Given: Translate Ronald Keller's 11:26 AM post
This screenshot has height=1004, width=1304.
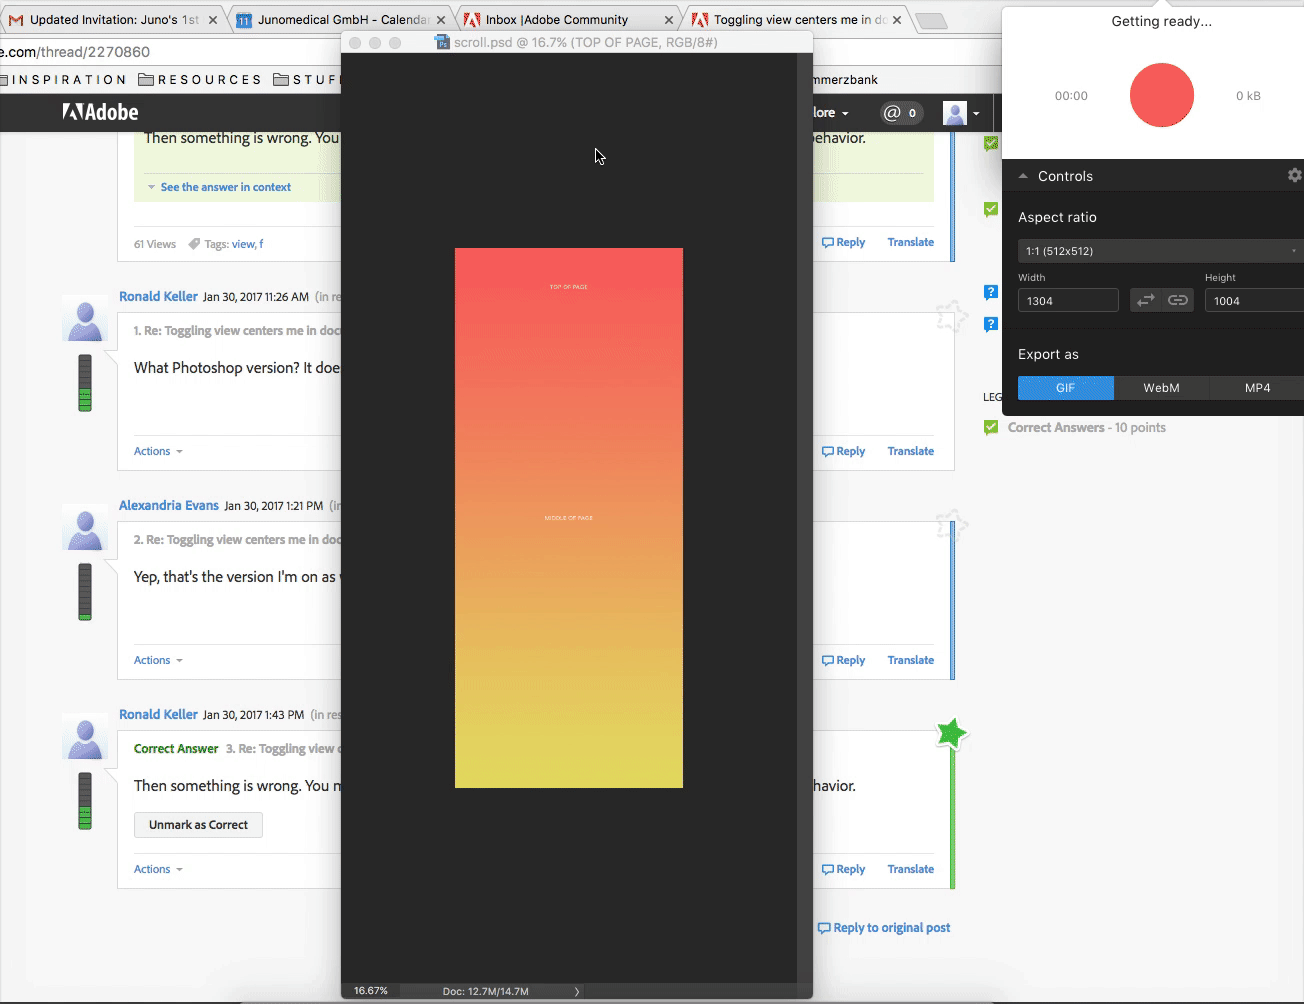Looking at the screenshot, I should click(x=911, y=451).
